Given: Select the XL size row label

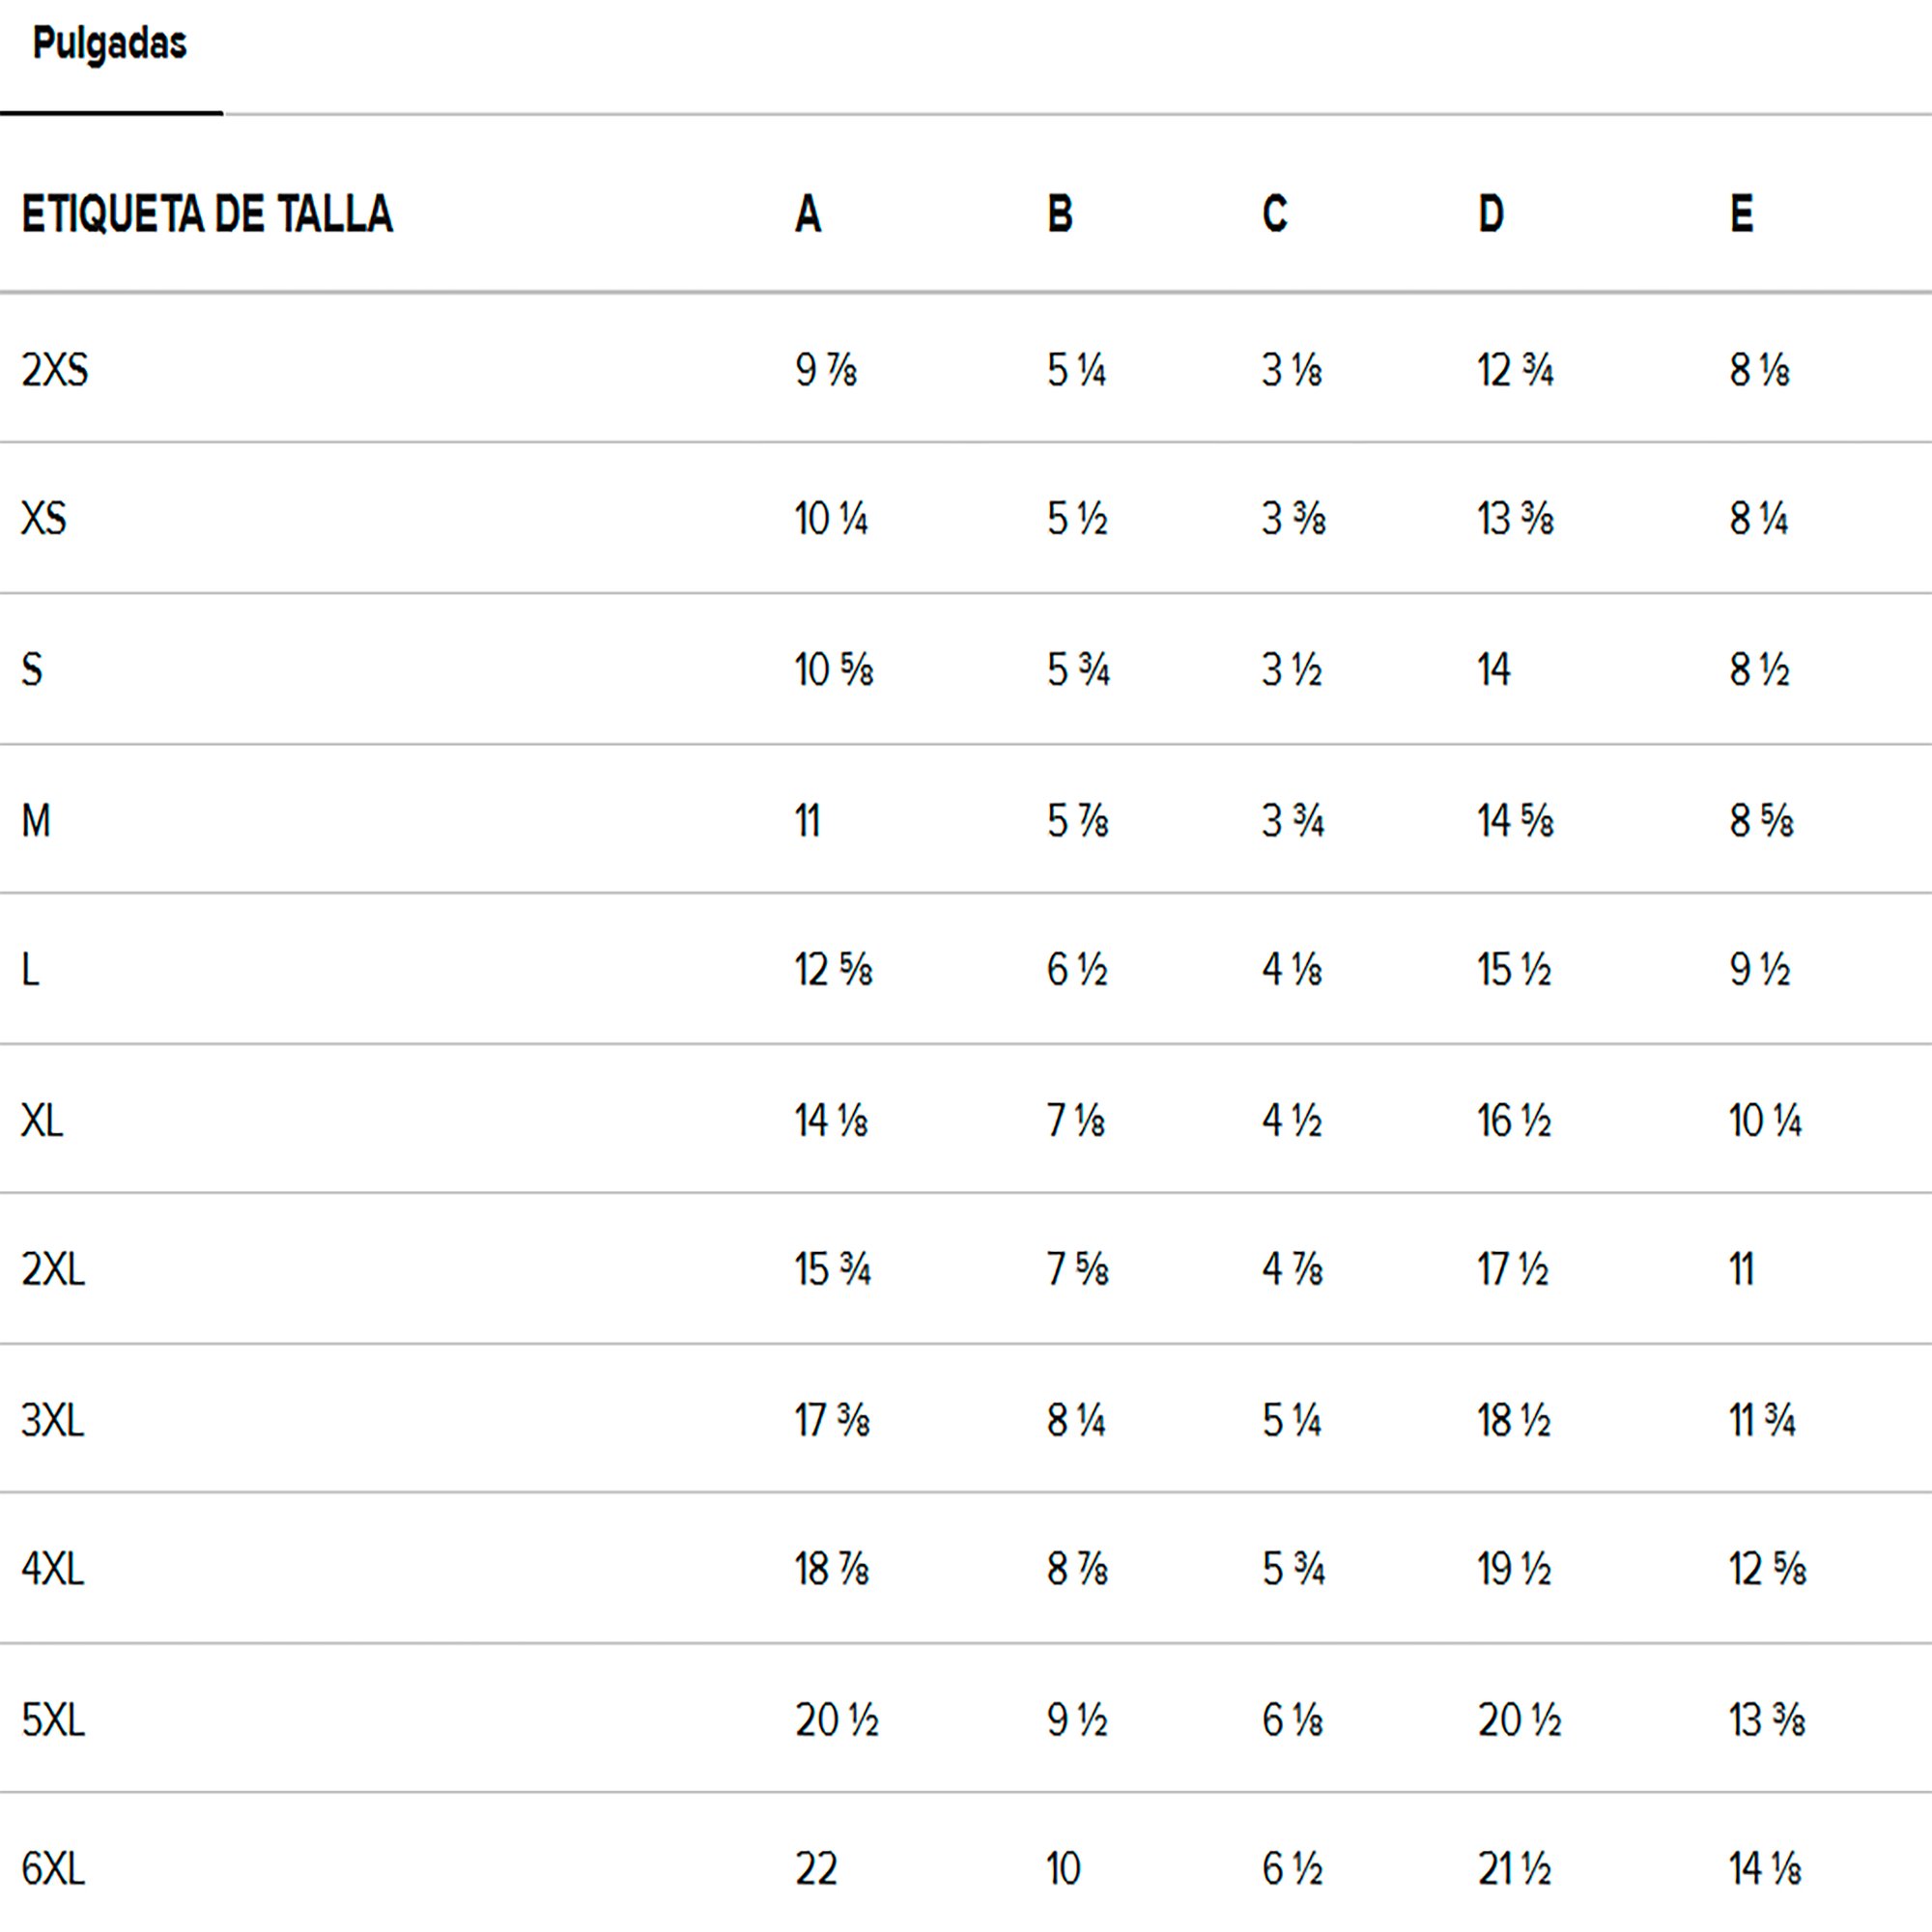Looking at the screenshot, I should 42,1121.
